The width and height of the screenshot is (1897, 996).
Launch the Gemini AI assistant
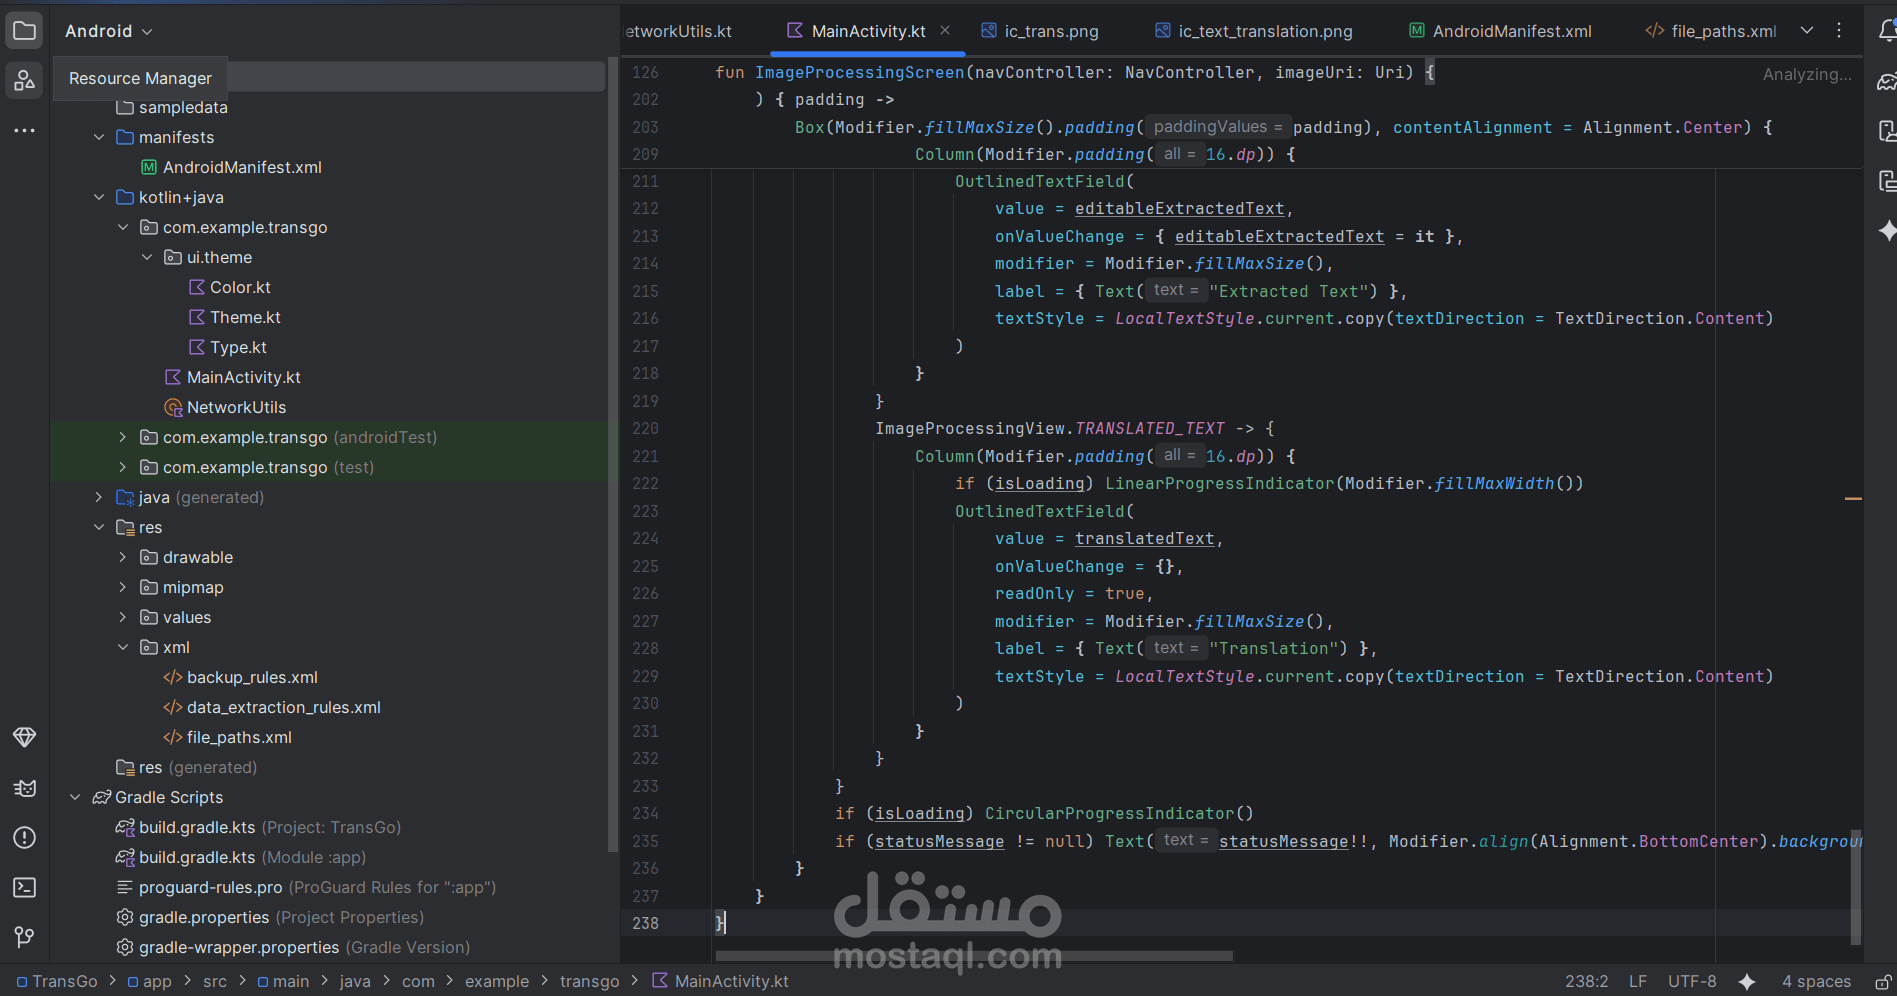point(1888,231)
